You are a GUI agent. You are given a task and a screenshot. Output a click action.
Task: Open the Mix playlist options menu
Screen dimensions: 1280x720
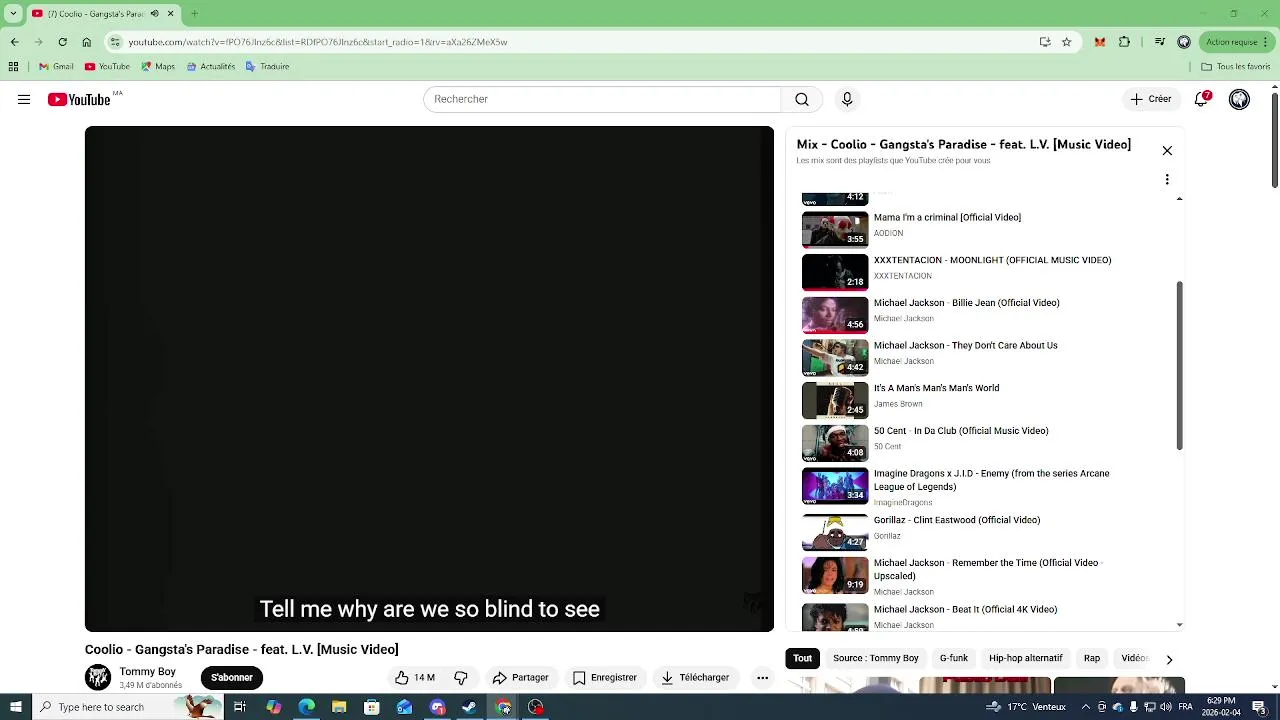pos(1167,180)
